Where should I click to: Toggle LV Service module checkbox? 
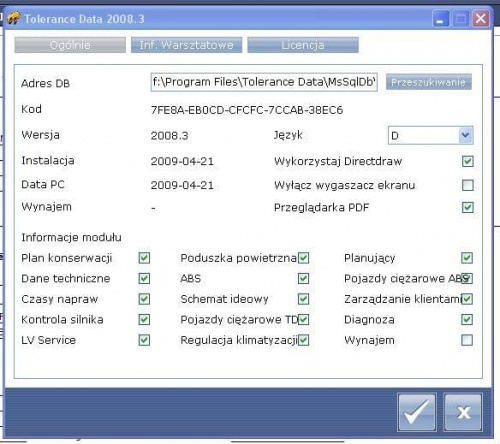click(144, 340)
